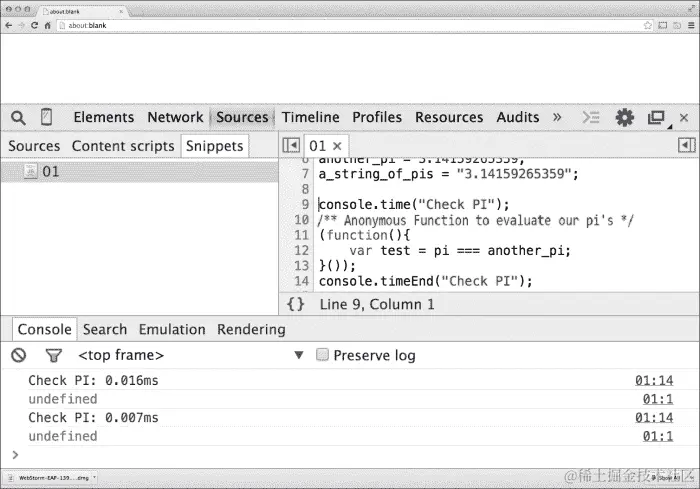The image size is (700, 489).
Task: Reload the page with refresh icon
Action: click(x=34, y=25)
